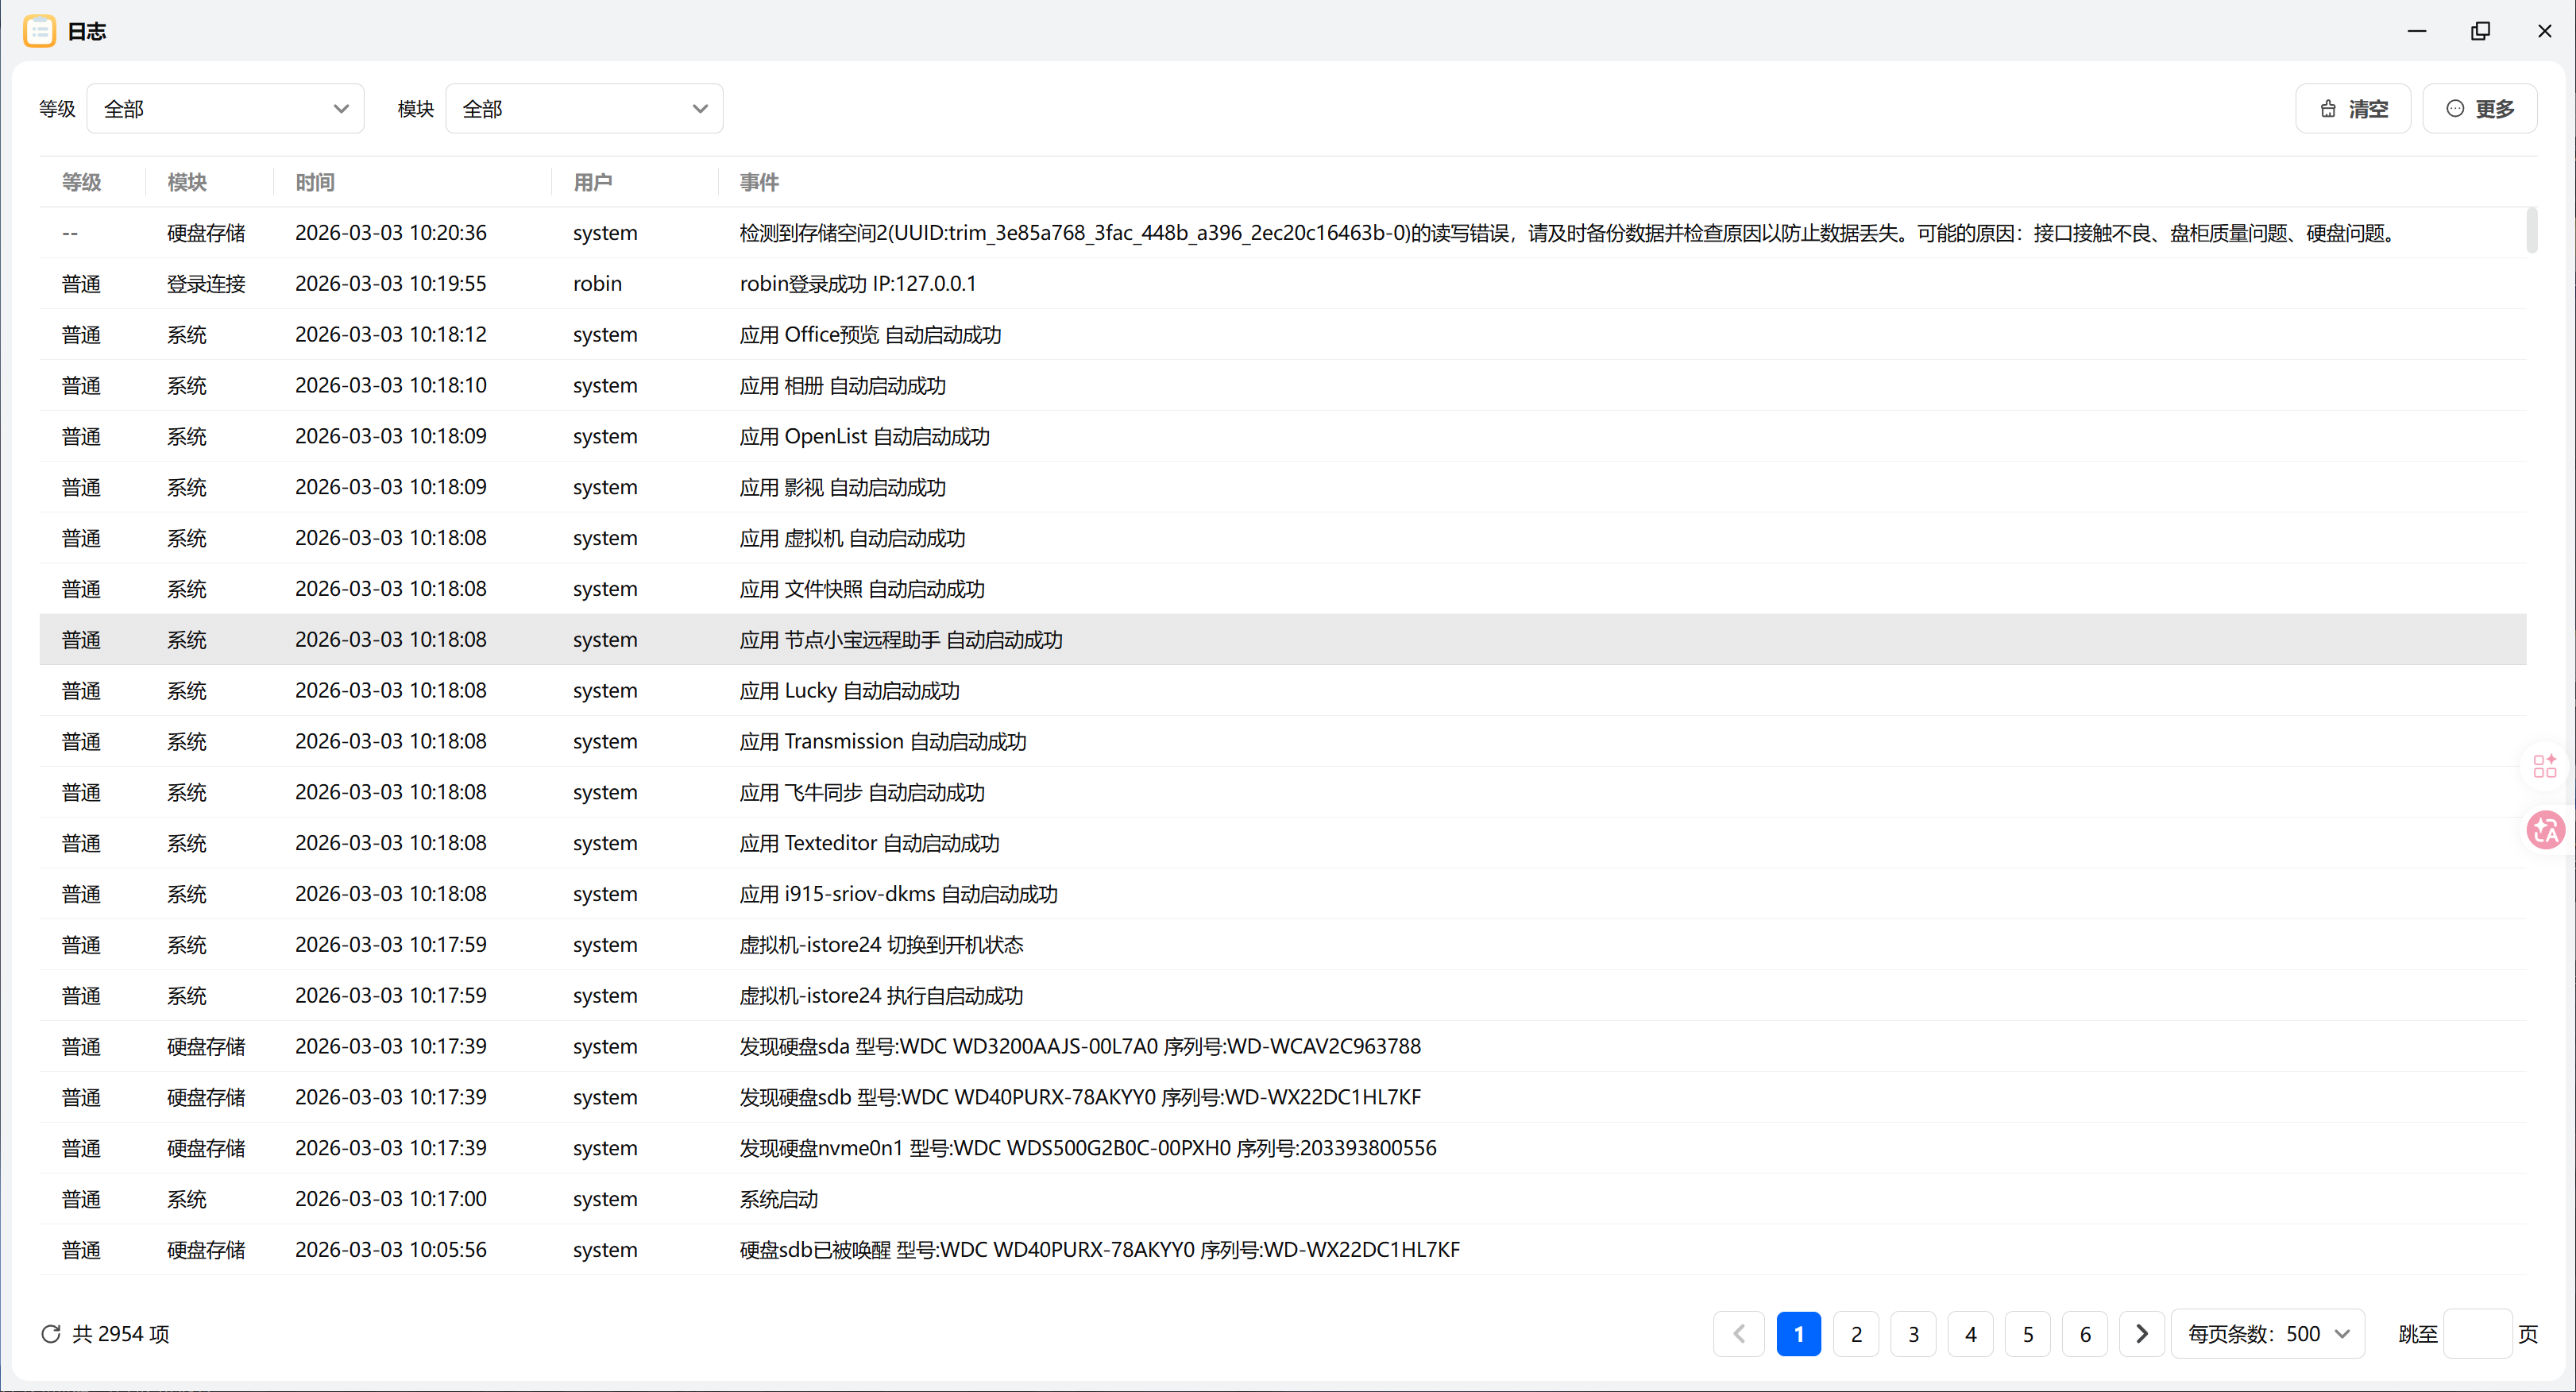Screen dimensions: 2576x1392
Task: Click the previous page arrow
Action: click(1739, 1334)
